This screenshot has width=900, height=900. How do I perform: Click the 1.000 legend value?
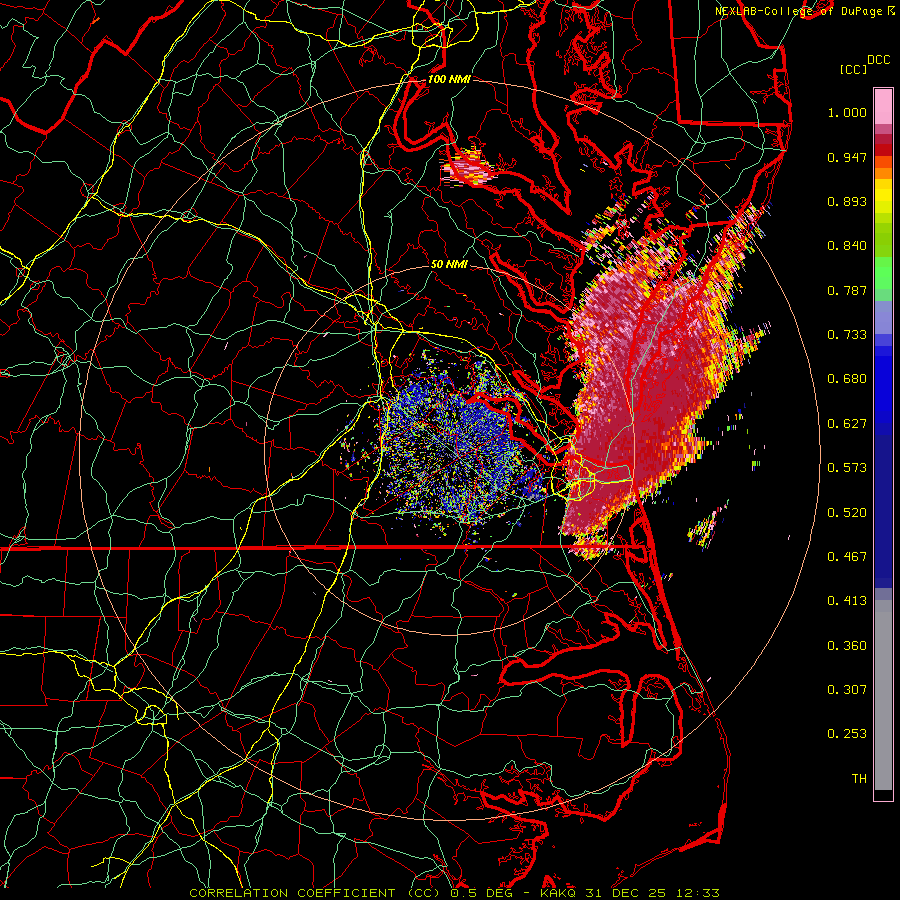coord(847,112)
